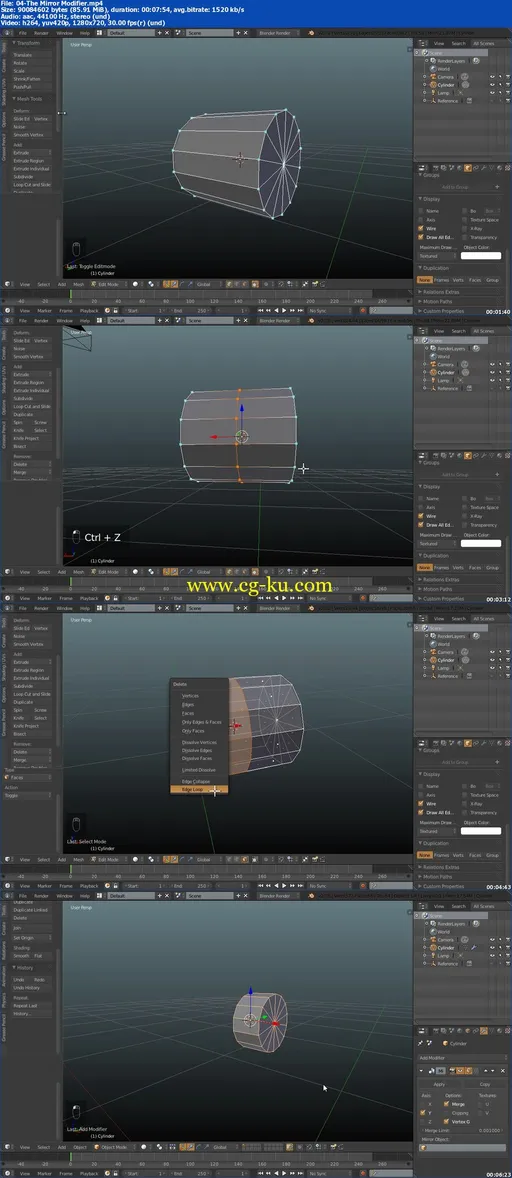Remove the Mirror modifier with its X icon
The width and height of the screenshot is (512, 1178).
pyautogui.click(x=503, y=1071)
